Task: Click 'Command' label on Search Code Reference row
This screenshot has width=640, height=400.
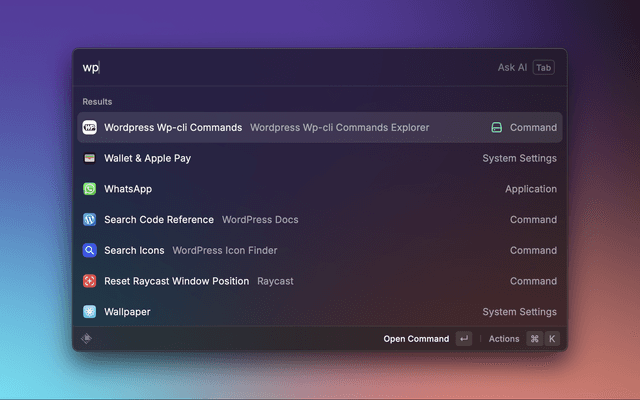Action: pos(533,220)
